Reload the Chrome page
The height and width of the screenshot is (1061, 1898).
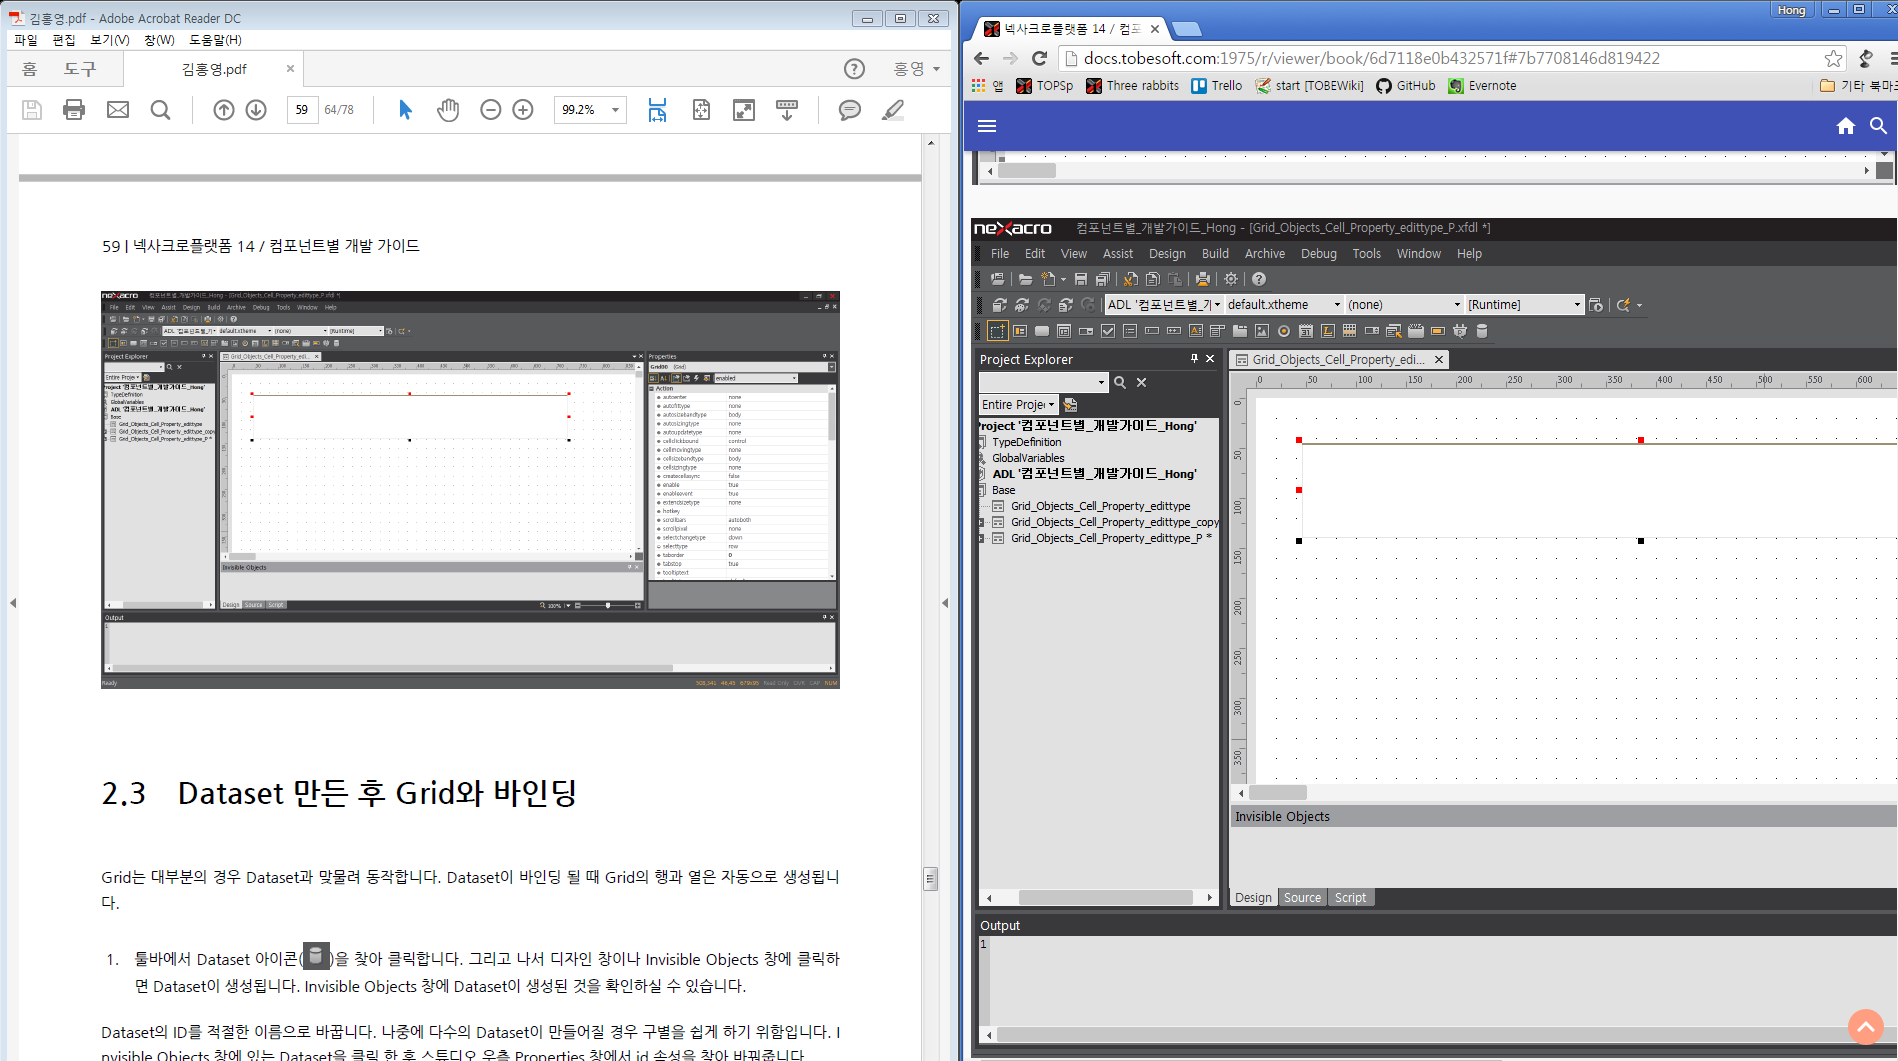tap(1040, 58)
